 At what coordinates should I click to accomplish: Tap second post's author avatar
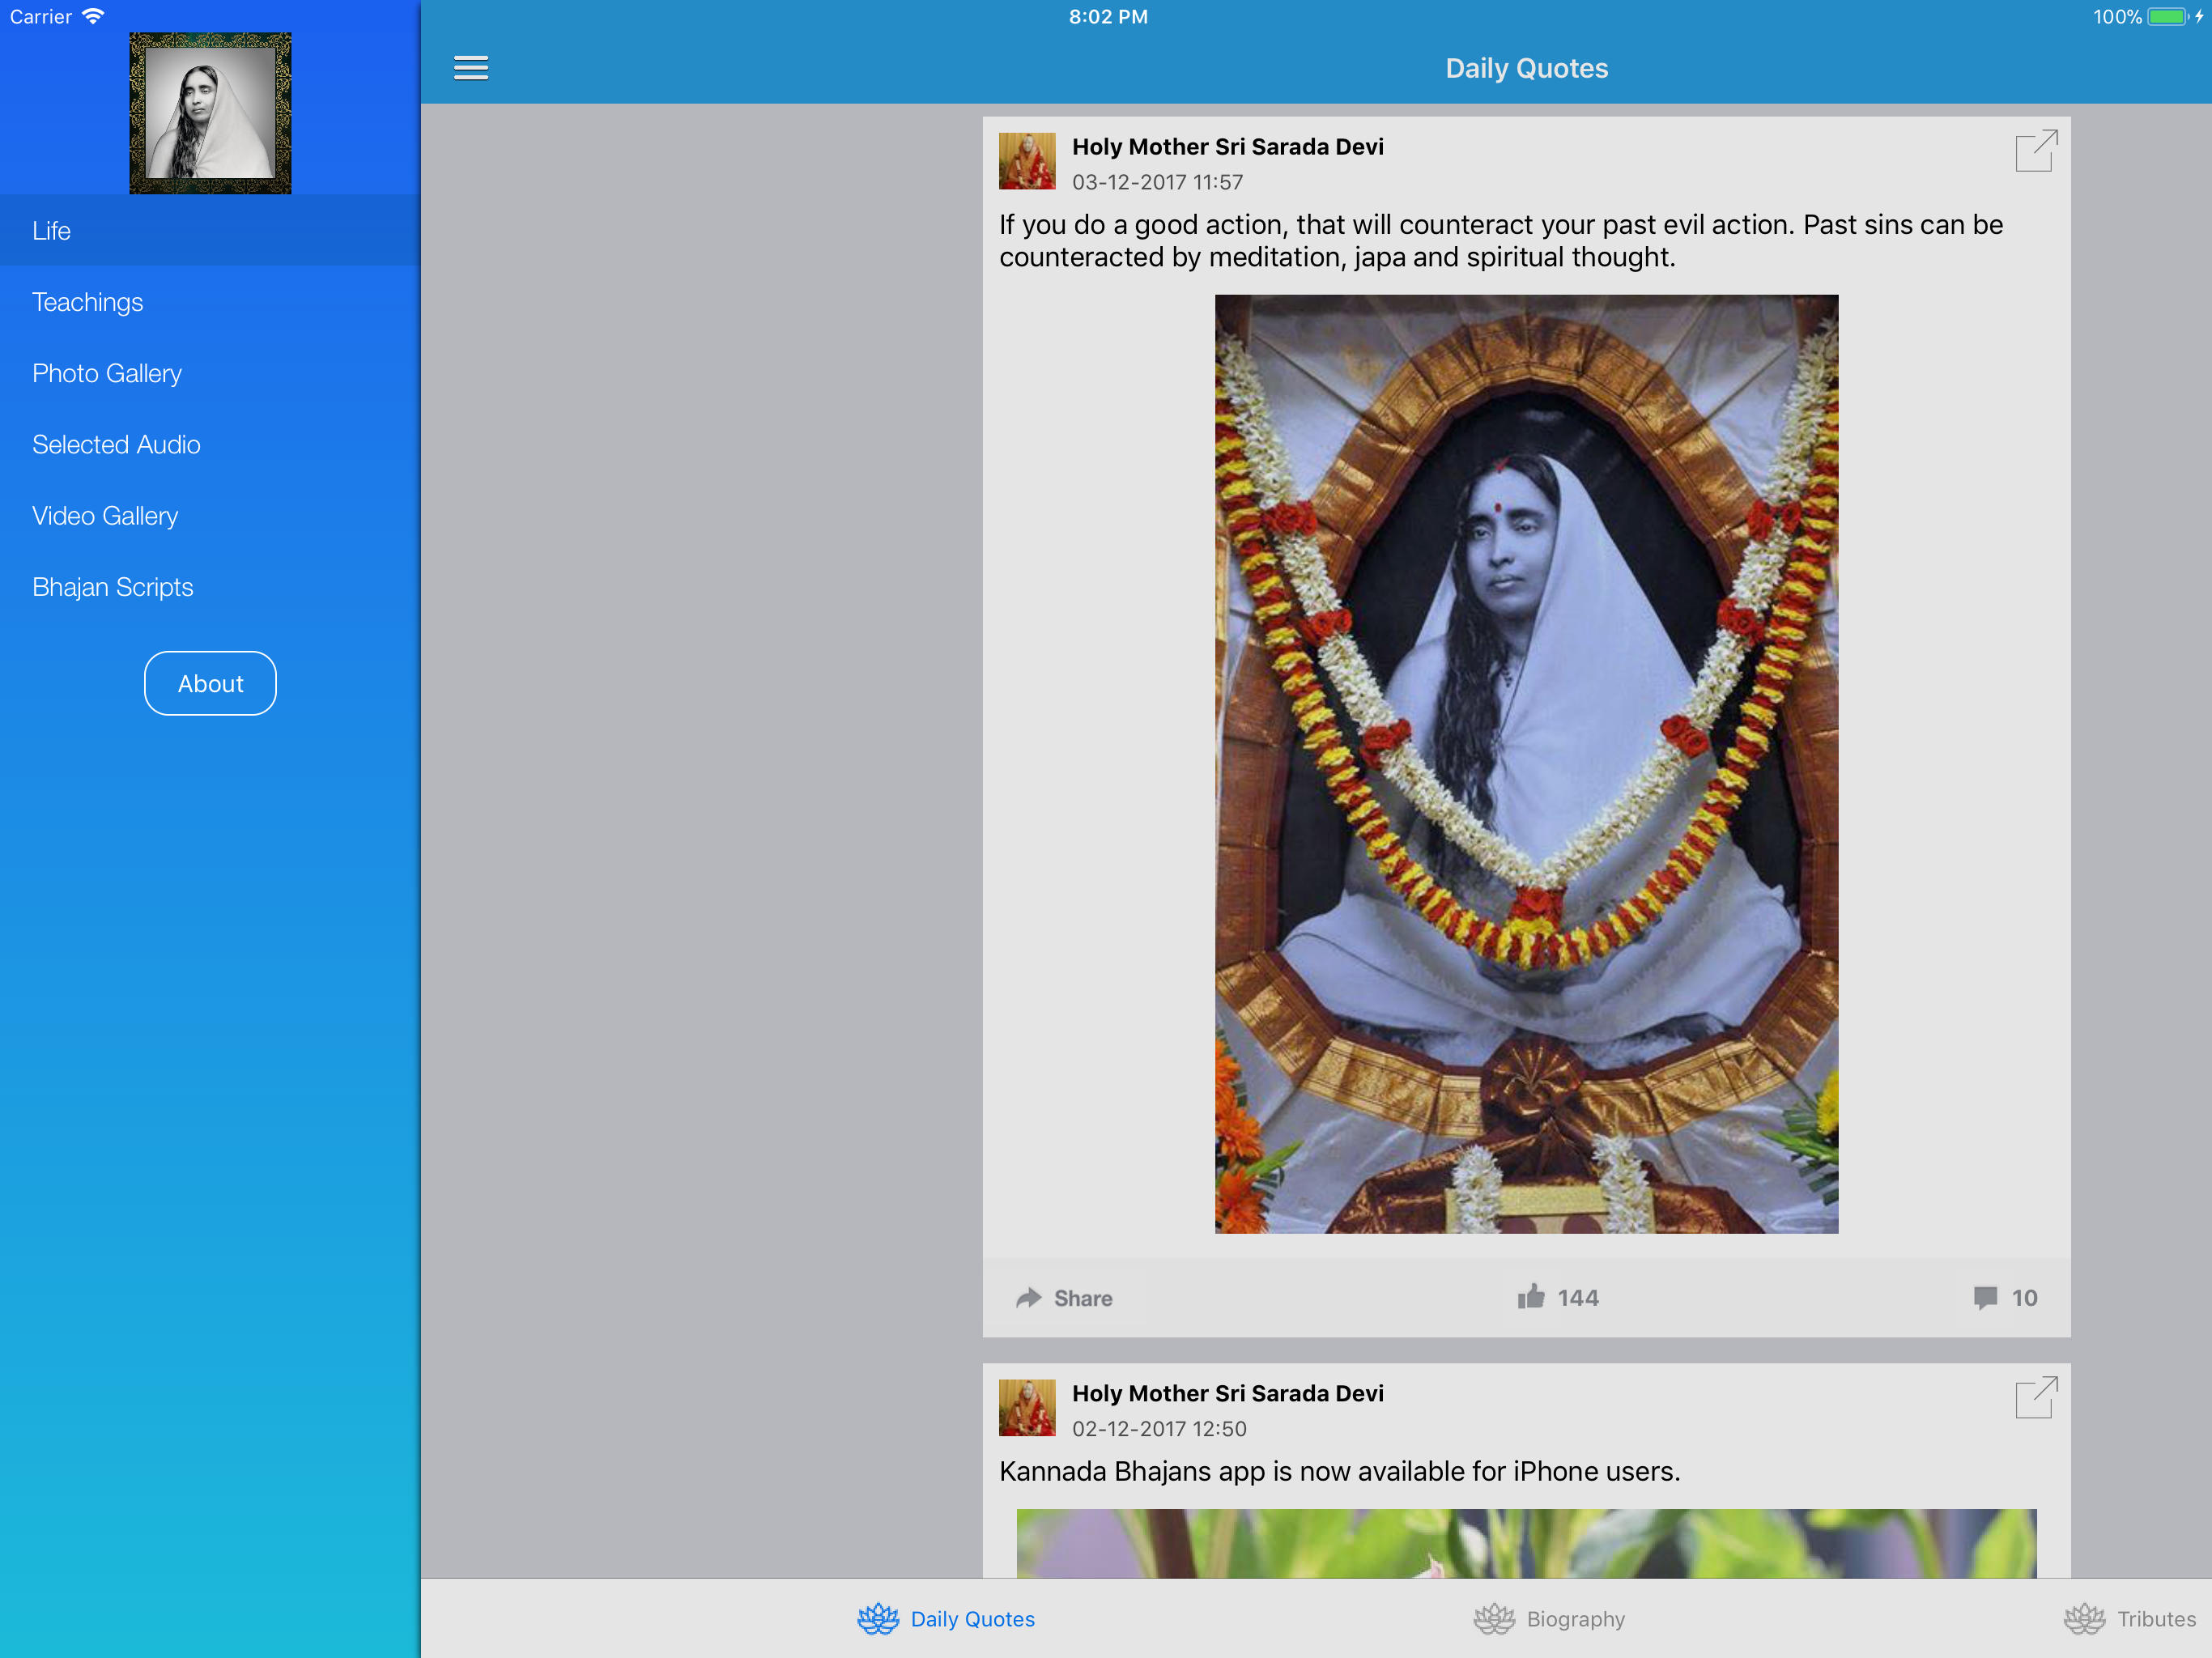coord(1027,1407)
